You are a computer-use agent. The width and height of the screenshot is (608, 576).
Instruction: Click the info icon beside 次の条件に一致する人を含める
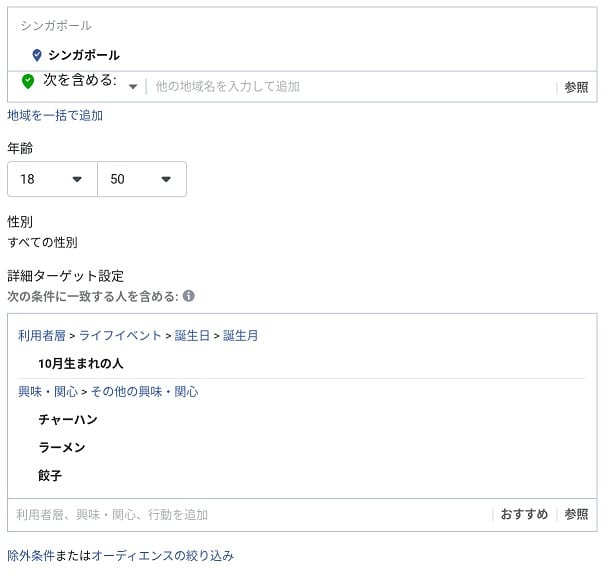point(188,296)
